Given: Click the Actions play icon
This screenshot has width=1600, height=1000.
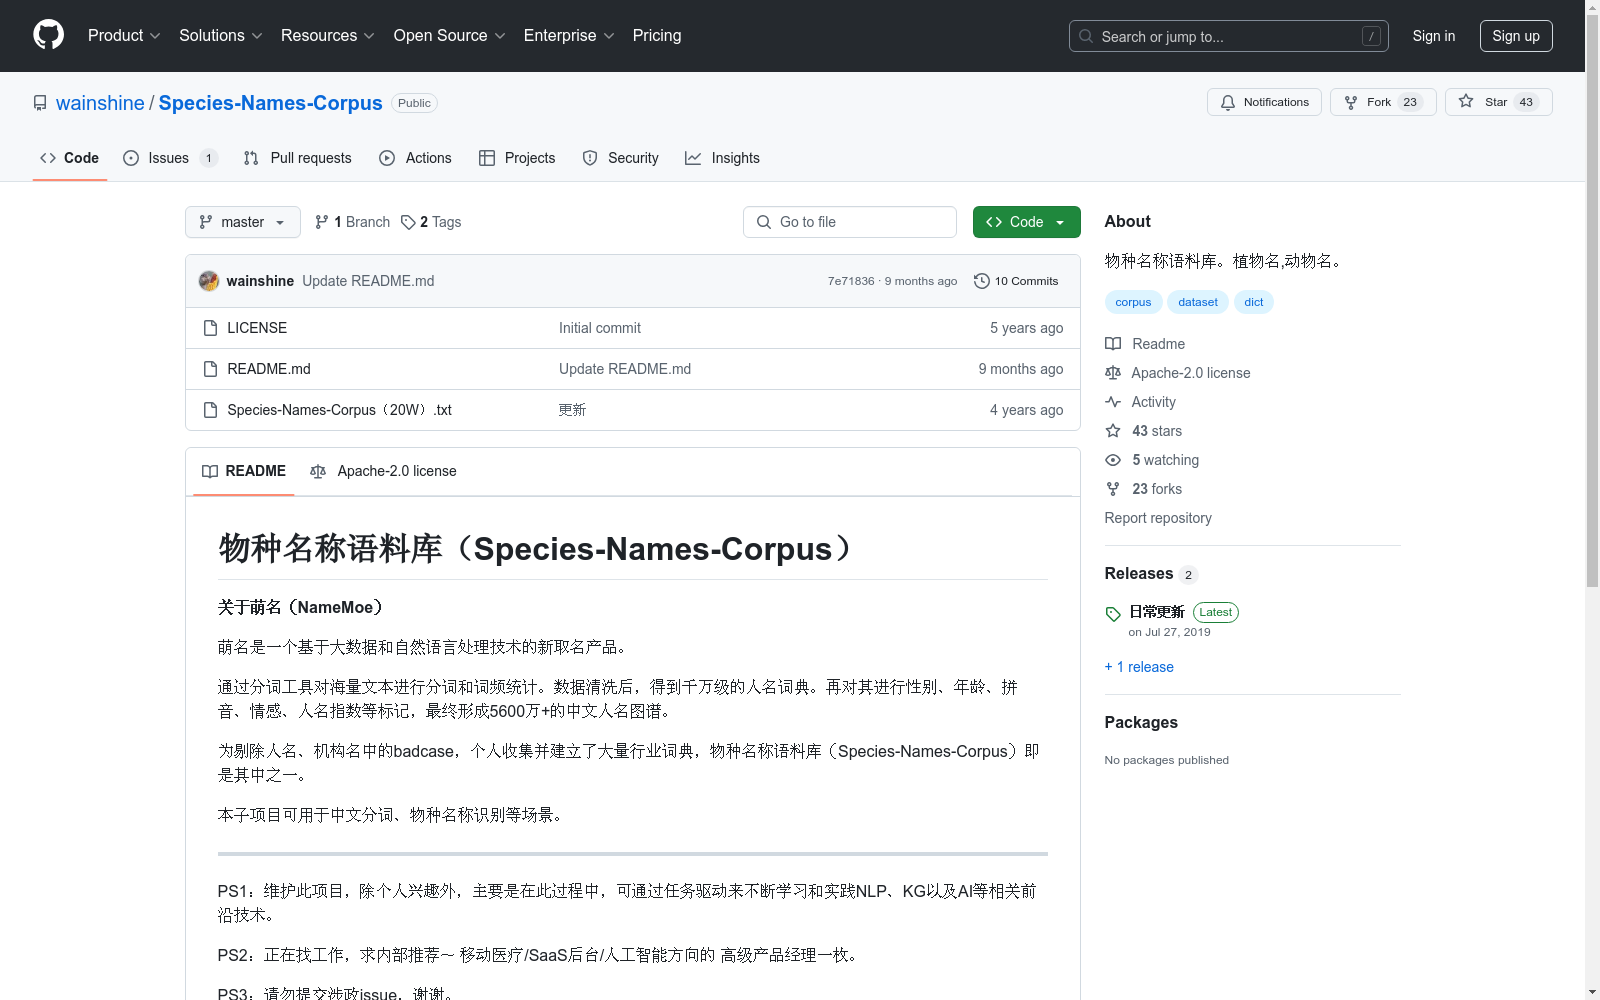Looking at the screenshot, I should (387, 158).
